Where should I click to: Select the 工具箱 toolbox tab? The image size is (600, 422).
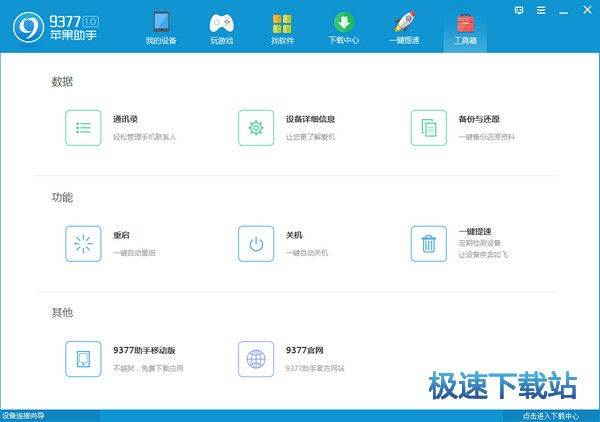(x=465, y=28)
